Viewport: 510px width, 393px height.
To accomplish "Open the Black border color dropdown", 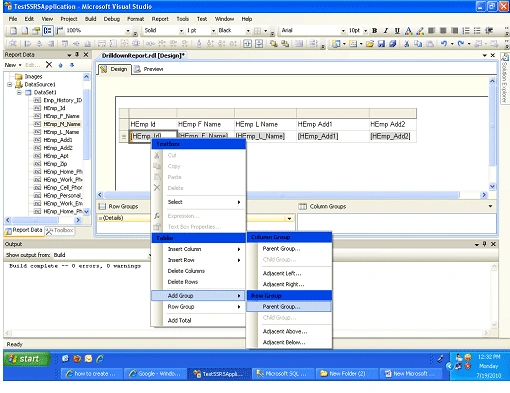I will [248, 31].
